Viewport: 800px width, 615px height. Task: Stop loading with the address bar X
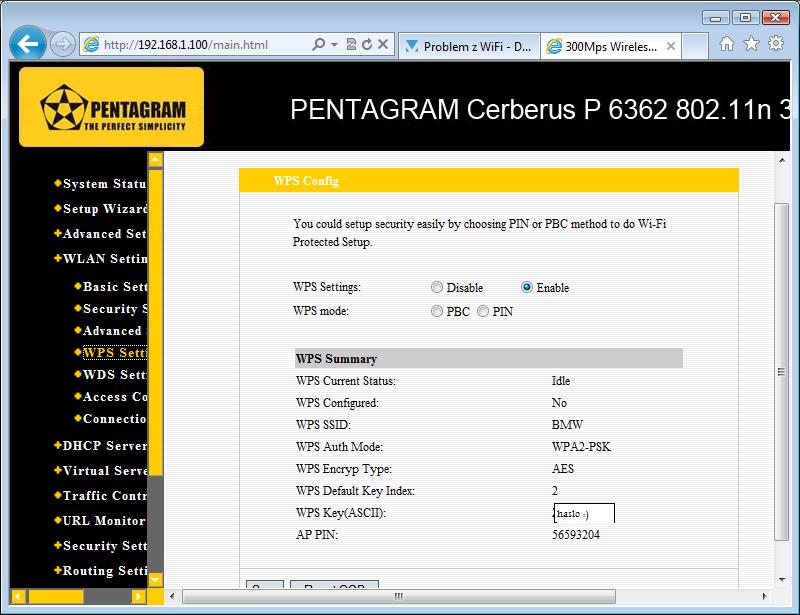pyautogui.click(x=383, y=44)
